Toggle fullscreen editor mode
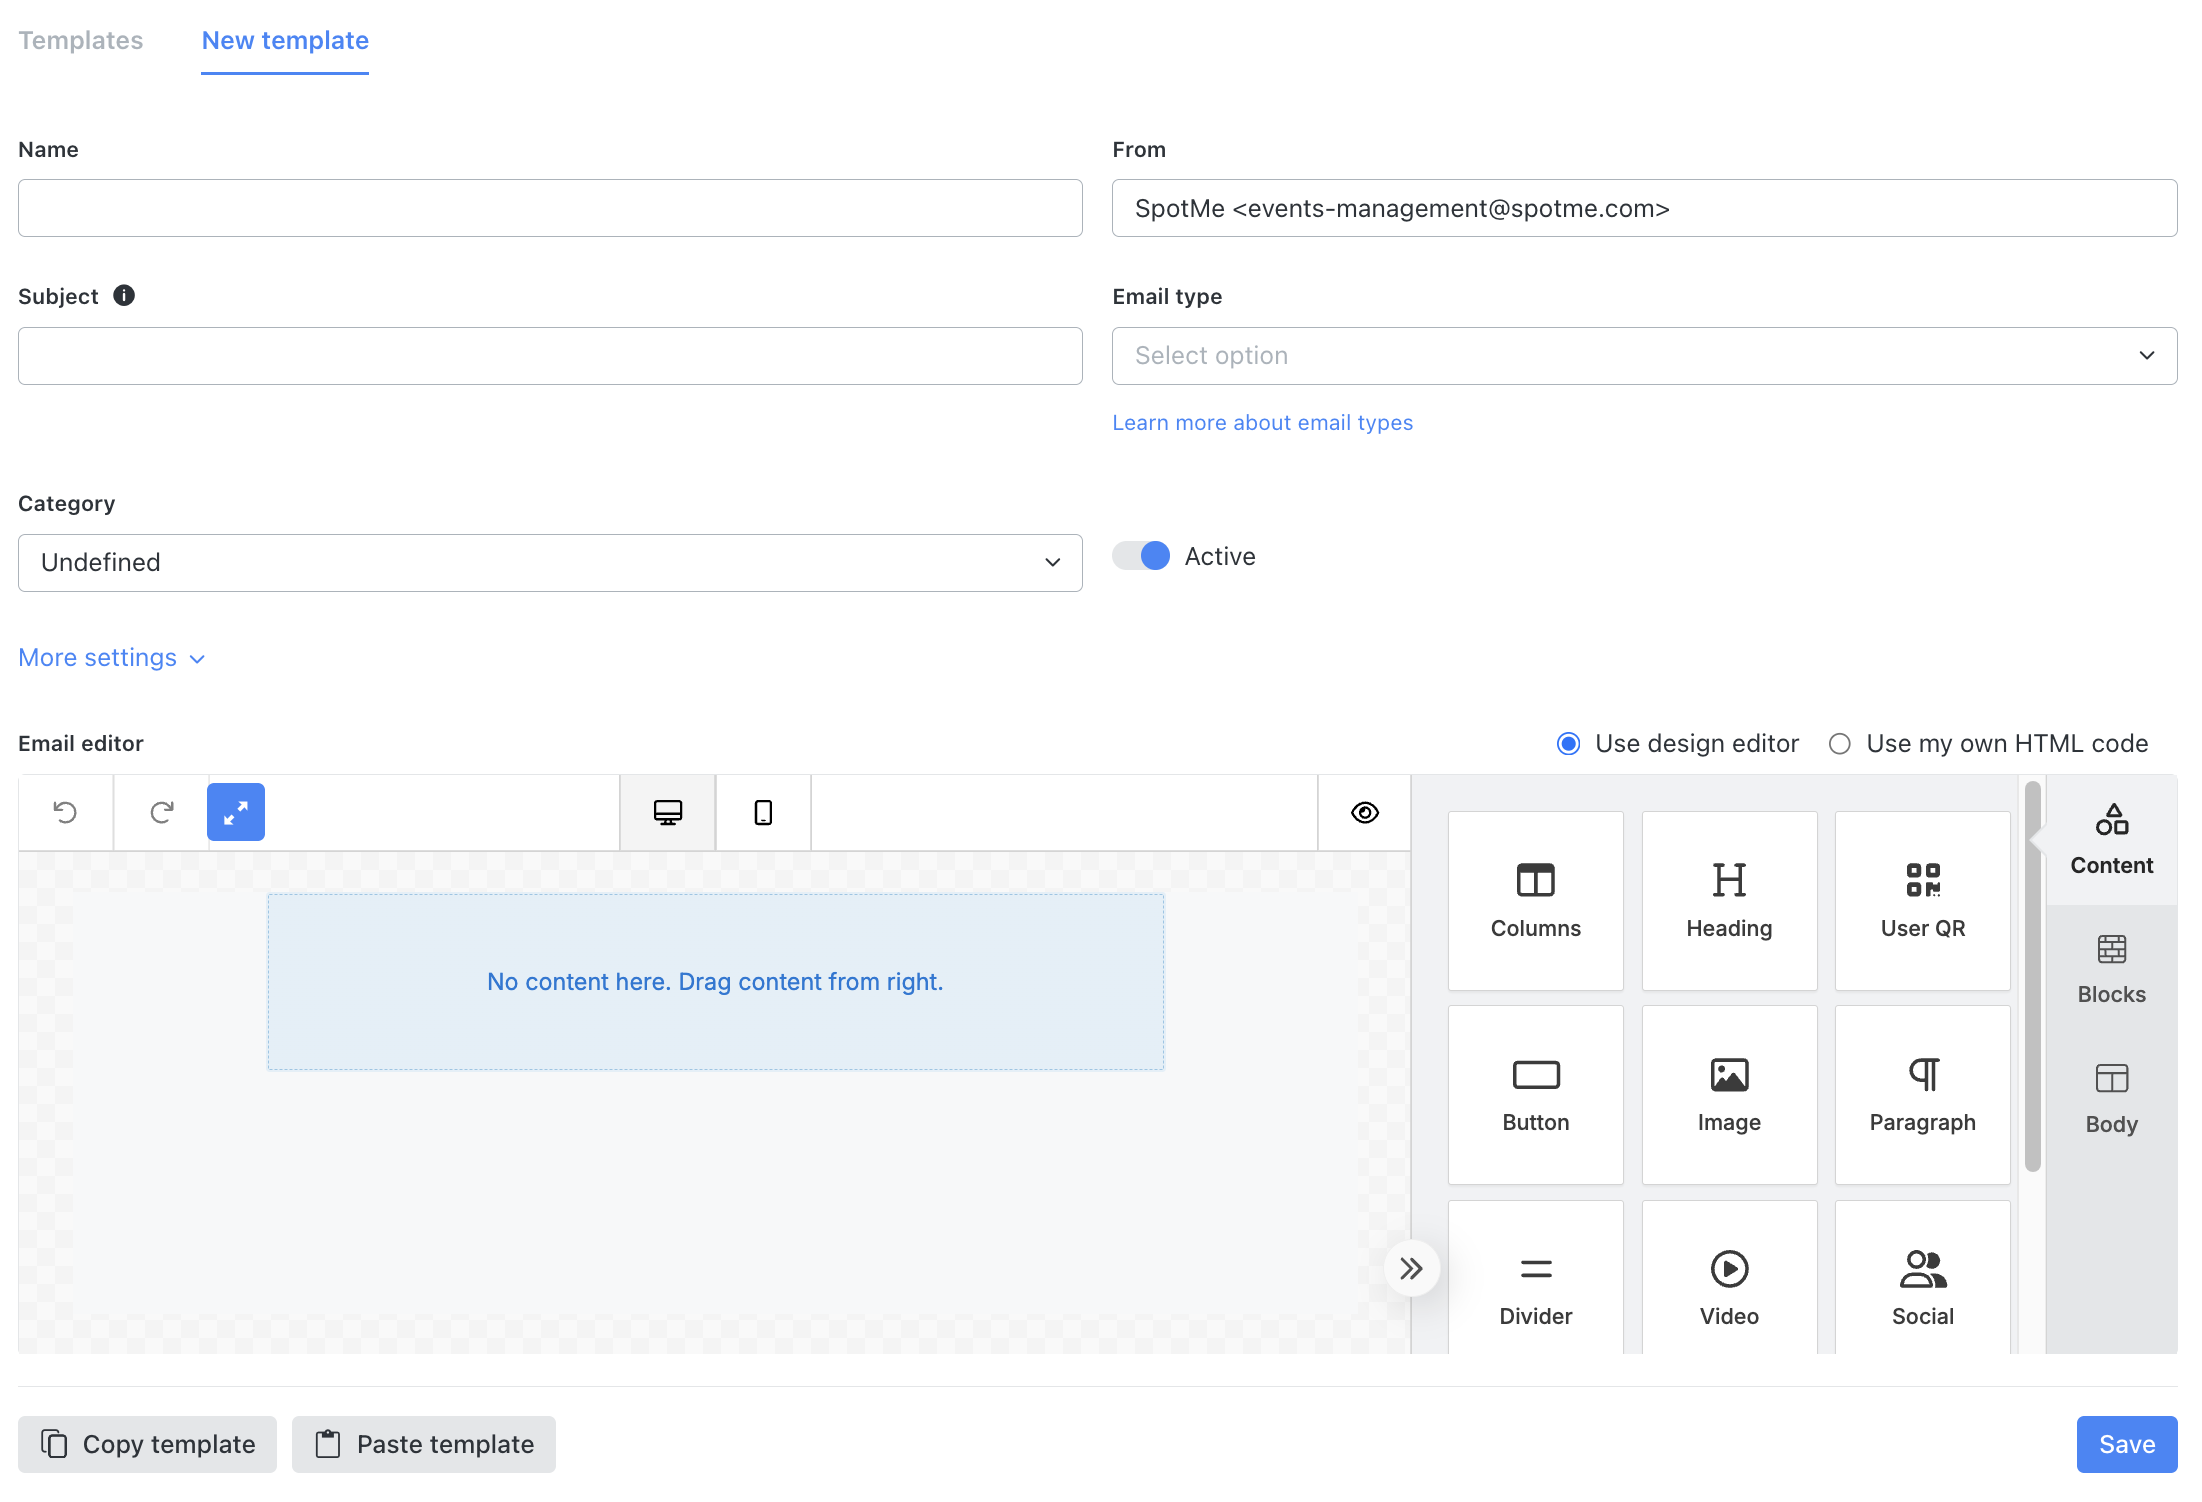The width and height of the screenshot is (2202, 1502). 236,812
